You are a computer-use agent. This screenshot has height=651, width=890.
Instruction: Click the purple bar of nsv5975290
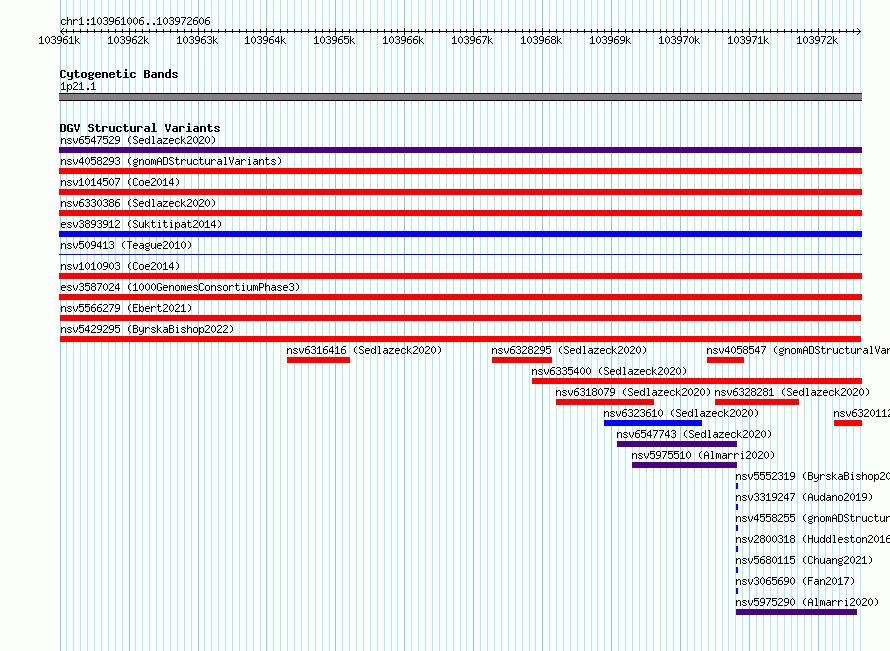[796, 612]
